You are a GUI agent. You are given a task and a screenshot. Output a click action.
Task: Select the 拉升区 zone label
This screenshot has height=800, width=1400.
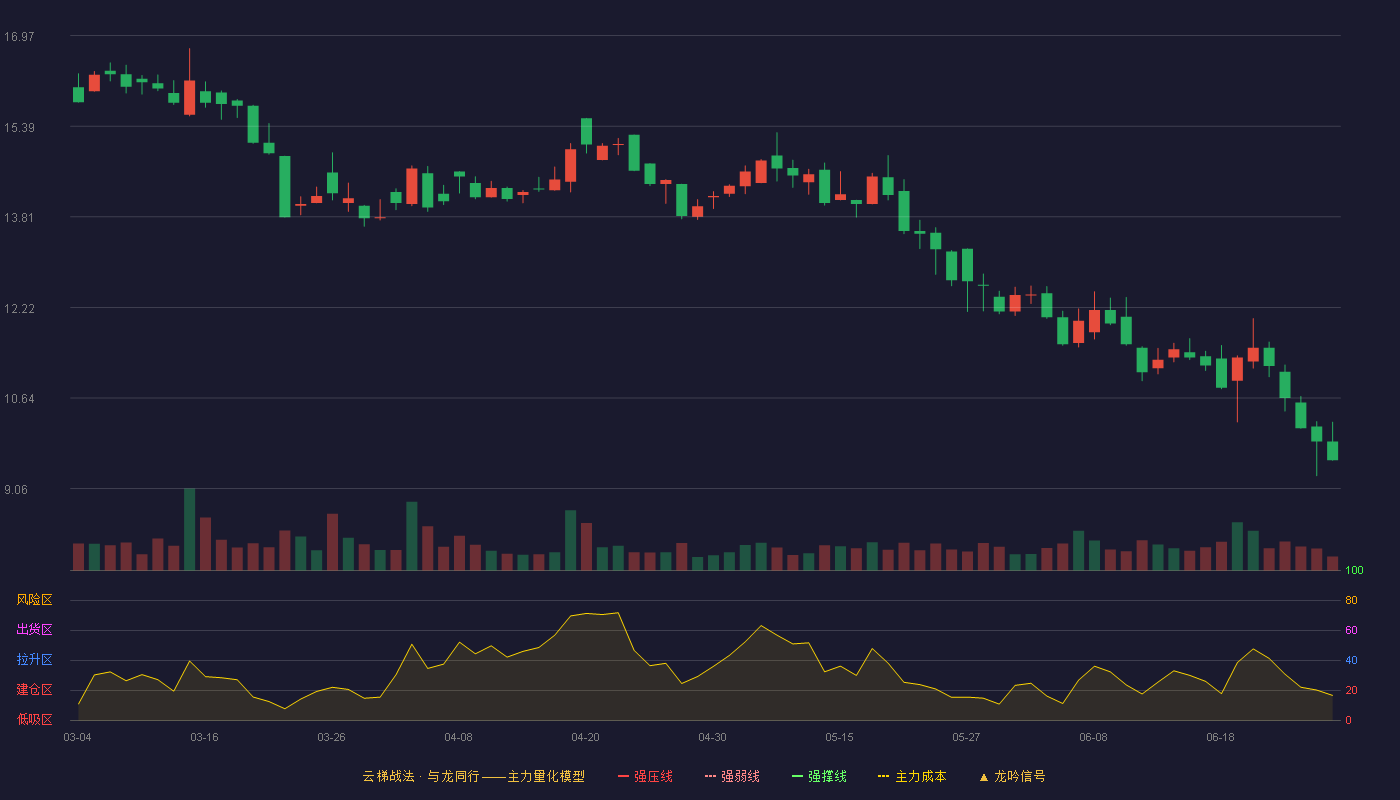coord(35,660)
